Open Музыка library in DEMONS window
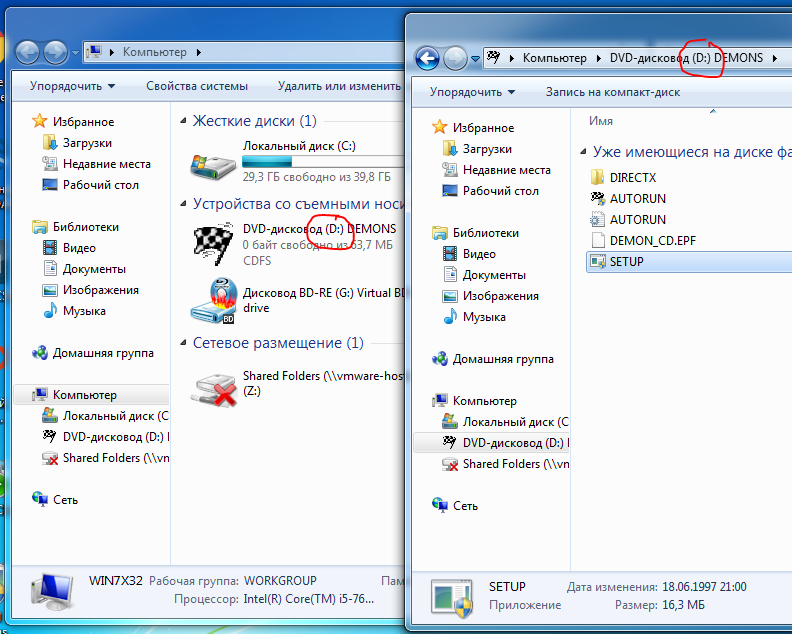792x634 pixels. [484, 317]
